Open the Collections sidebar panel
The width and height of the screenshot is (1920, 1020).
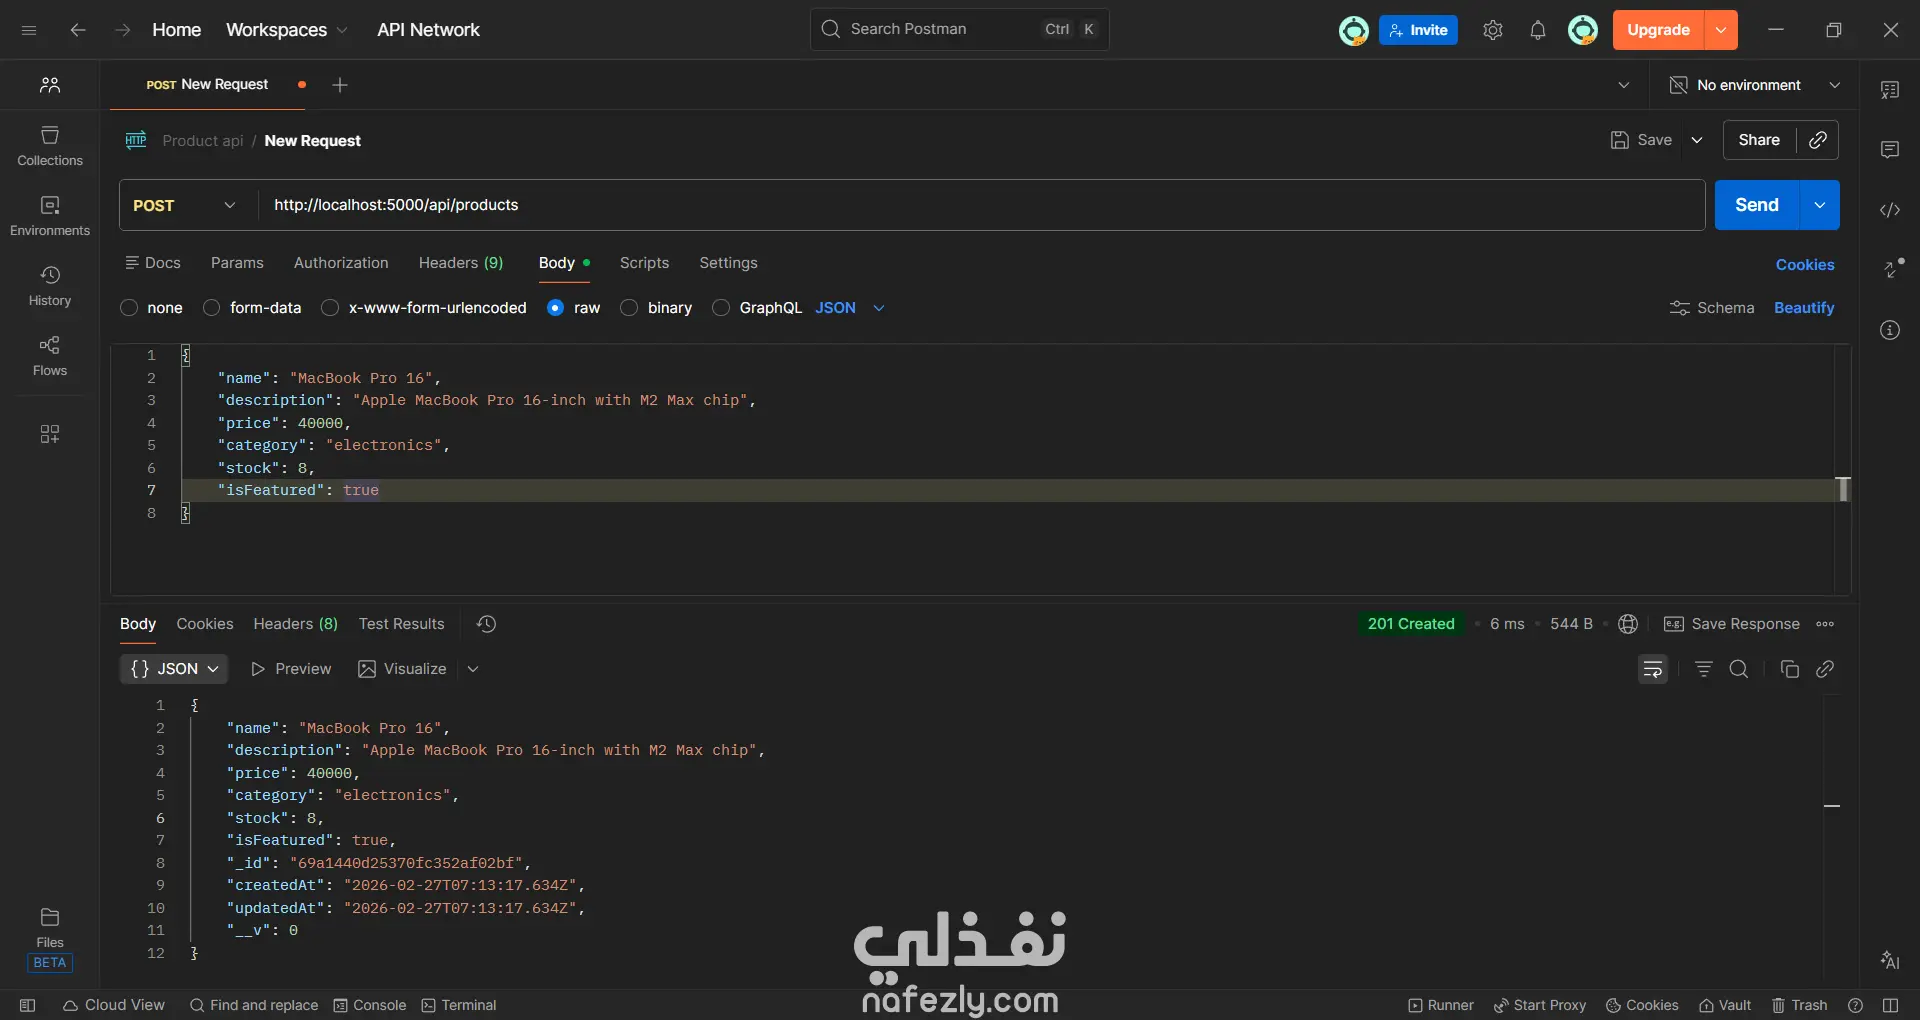tap(50, 146)
